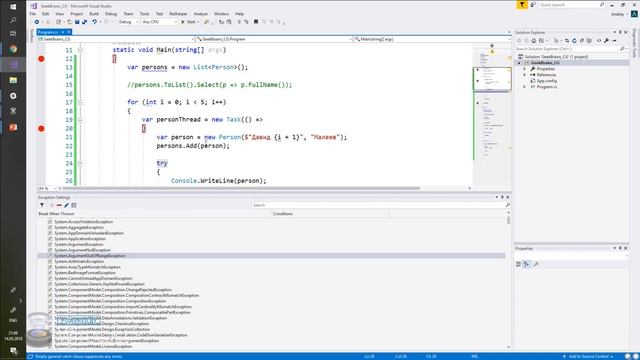
Task: Click the Alphabetical sort icon in Properties panel
Action: (527, 264)
